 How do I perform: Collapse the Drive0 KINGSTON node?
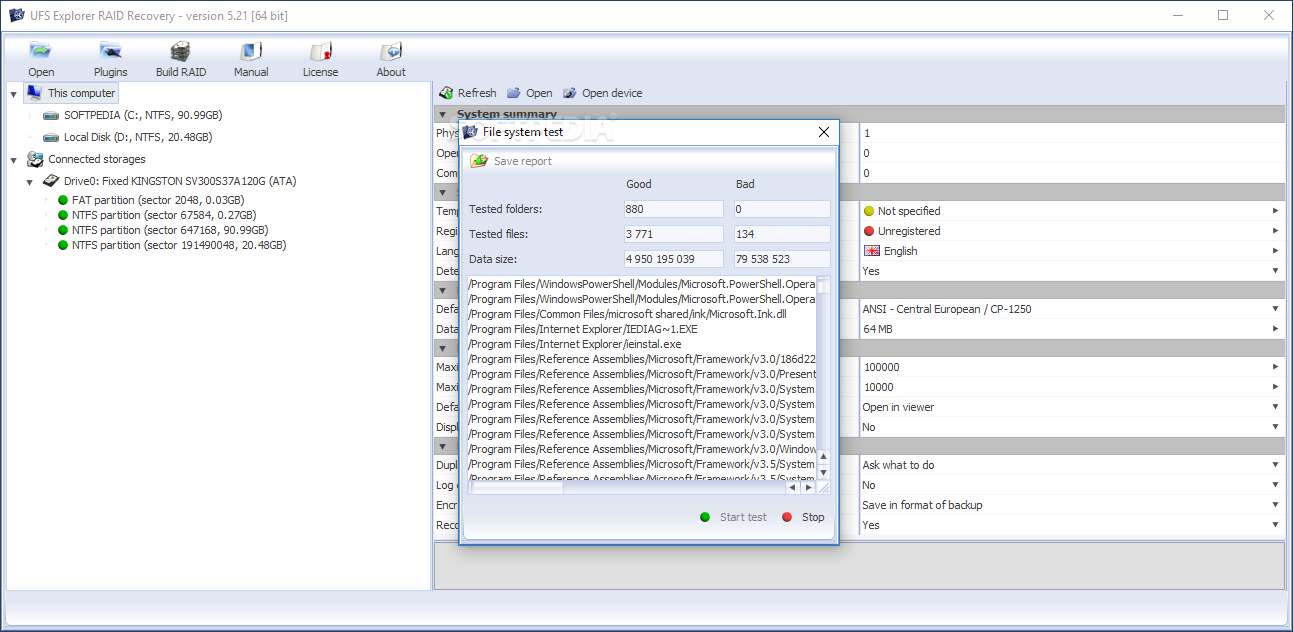[x=30, y=182]
